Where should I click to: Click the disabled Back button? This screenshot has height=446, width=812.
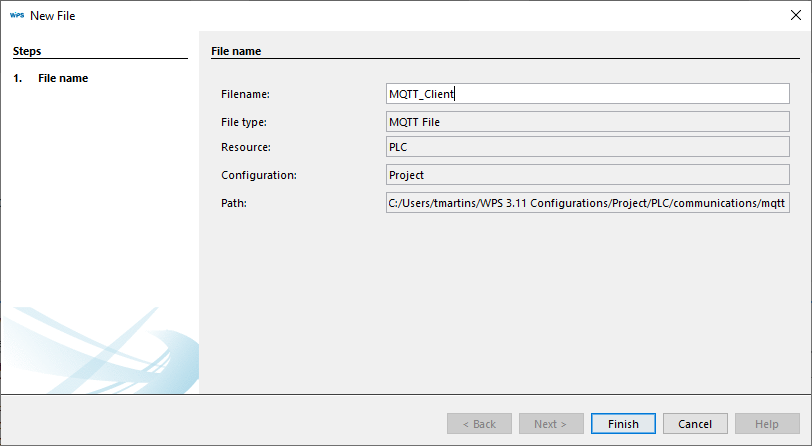pos(479,424)
